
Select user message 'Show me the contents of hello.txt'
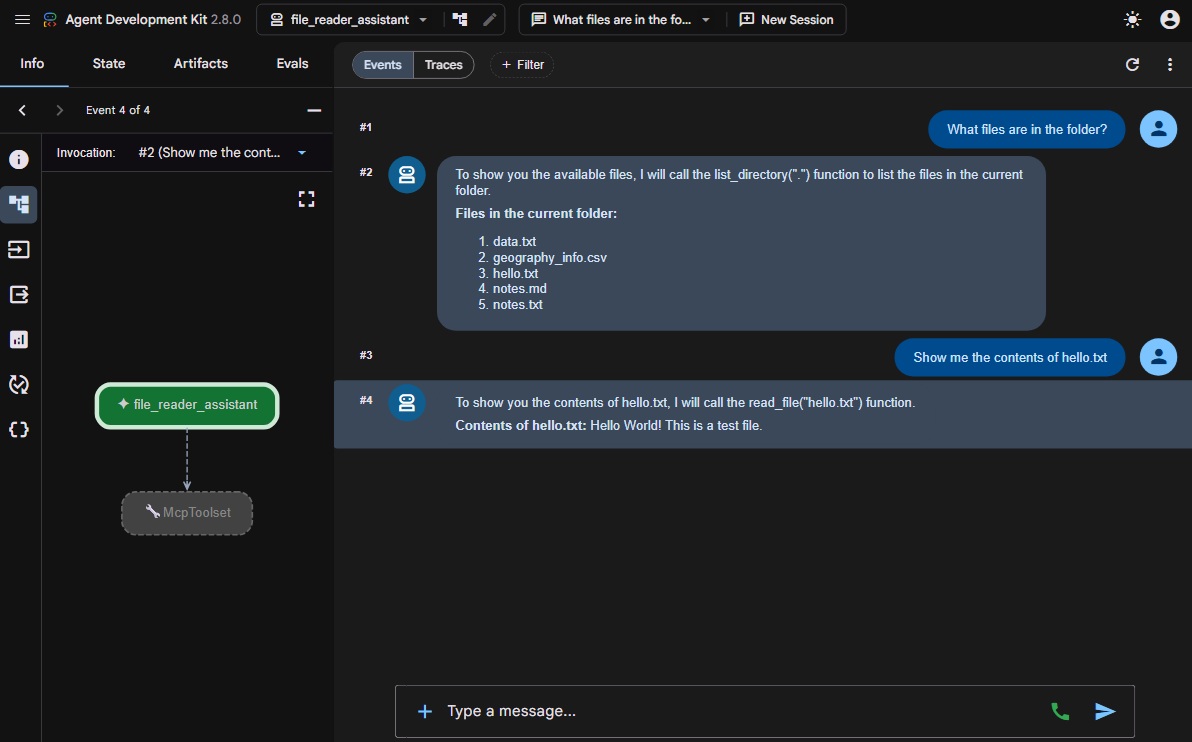click(1010, 357)
